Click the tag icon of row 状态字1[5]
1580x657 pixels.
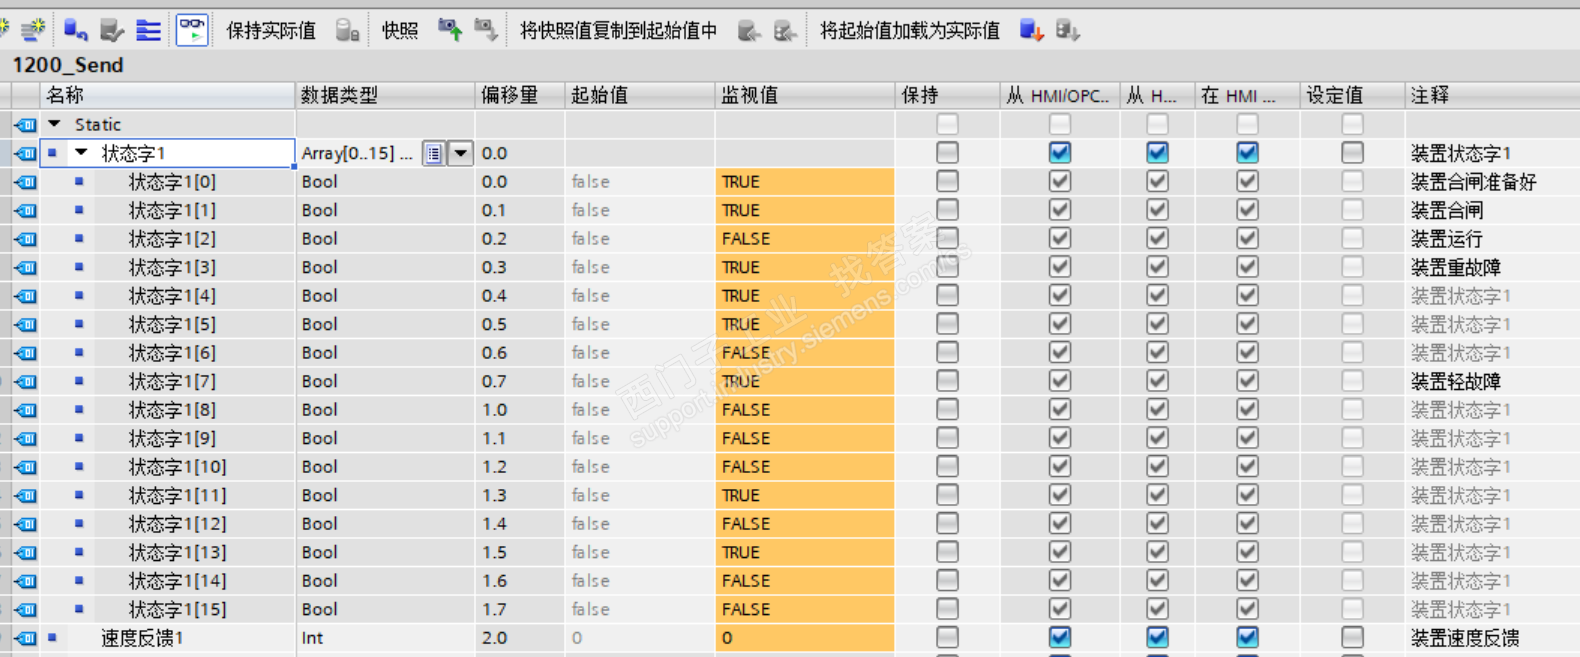pos(26,325)
